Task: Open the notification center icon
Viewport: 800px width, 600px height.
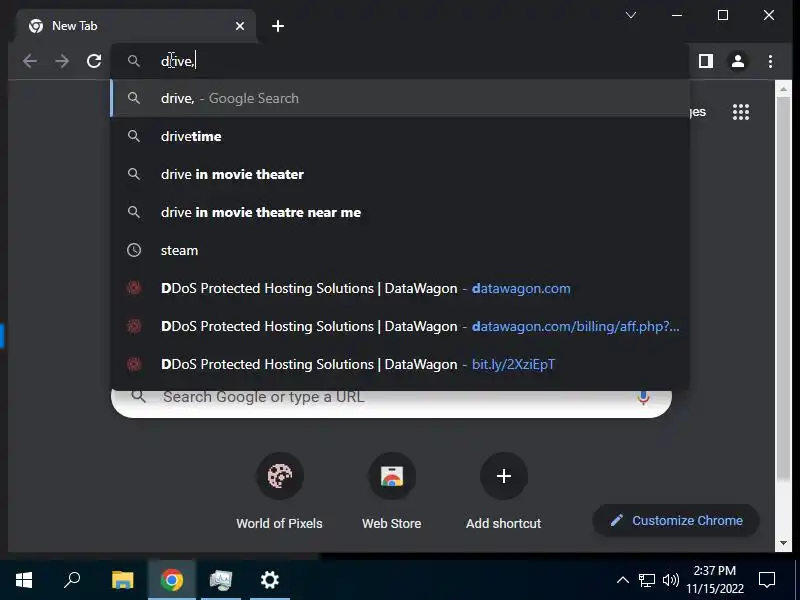Action: 767,580
